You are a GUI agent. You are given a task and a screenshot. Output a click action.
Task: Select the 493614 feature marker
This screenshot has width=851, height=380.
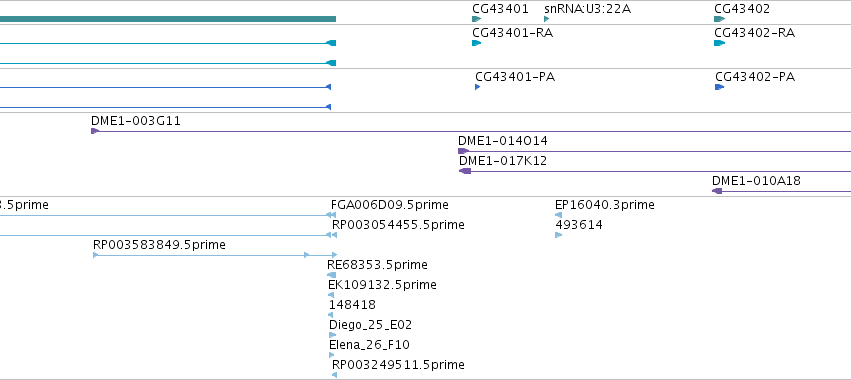point(558,235)
